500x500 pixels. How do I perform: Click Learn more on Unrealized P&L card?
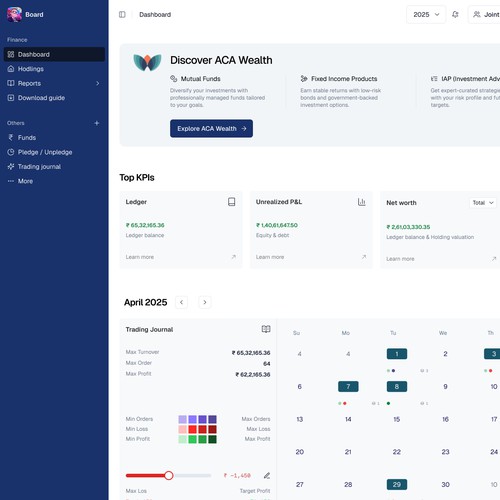270,257
